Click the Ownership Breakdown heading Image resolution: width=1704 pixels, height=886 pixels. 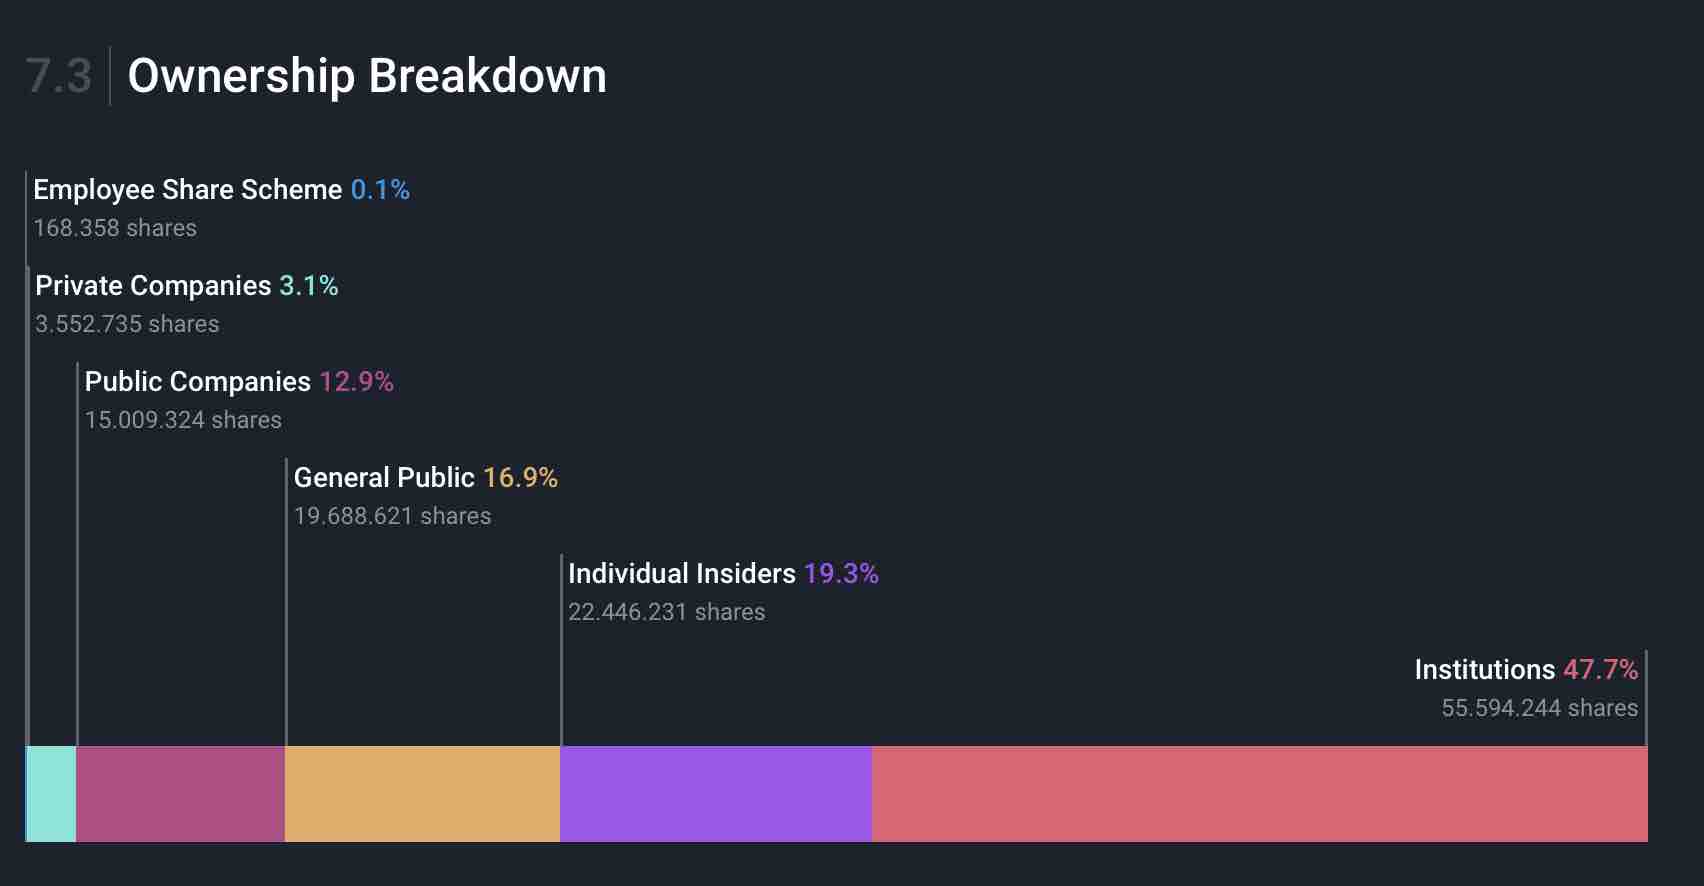pyautogui.click(x=367, y=76)
